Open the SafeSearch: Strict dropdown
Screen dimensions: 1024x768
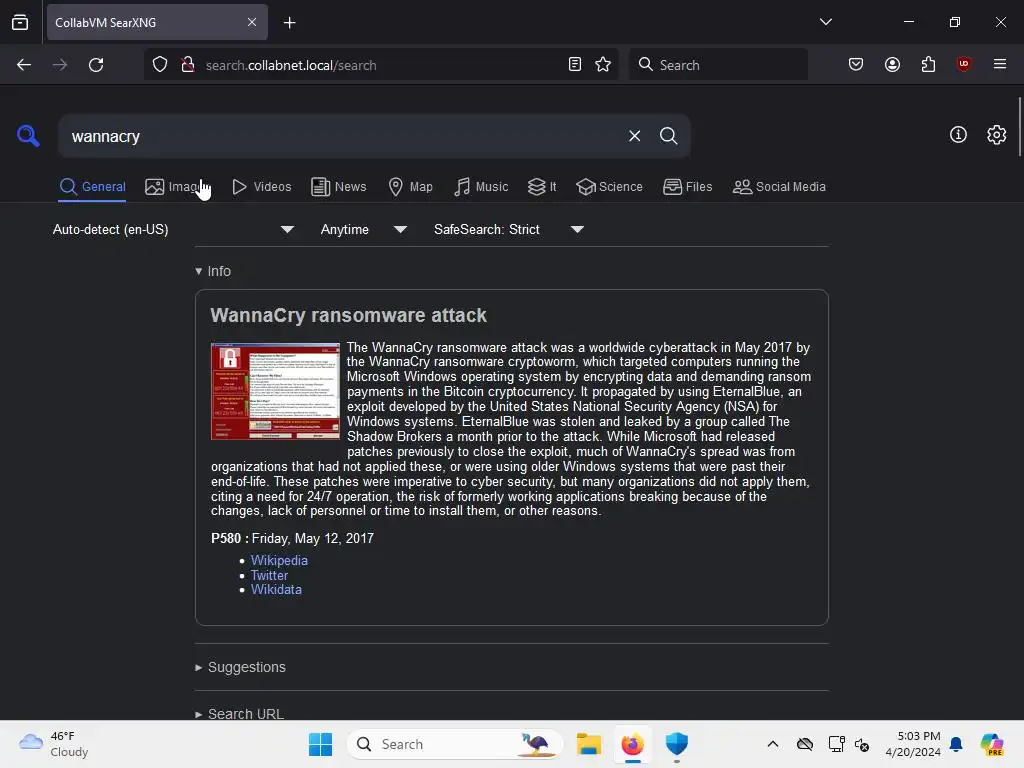[x=509, y=229]
